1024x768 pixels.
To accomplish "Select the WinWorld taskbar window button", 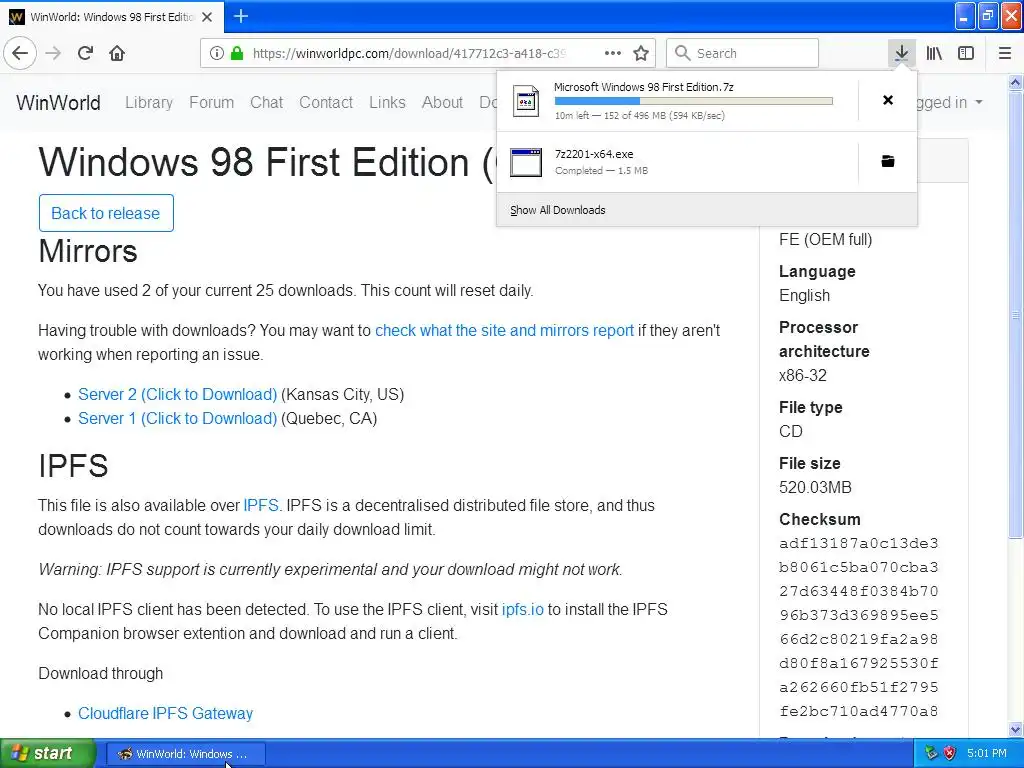I will [x=185, y=754].
